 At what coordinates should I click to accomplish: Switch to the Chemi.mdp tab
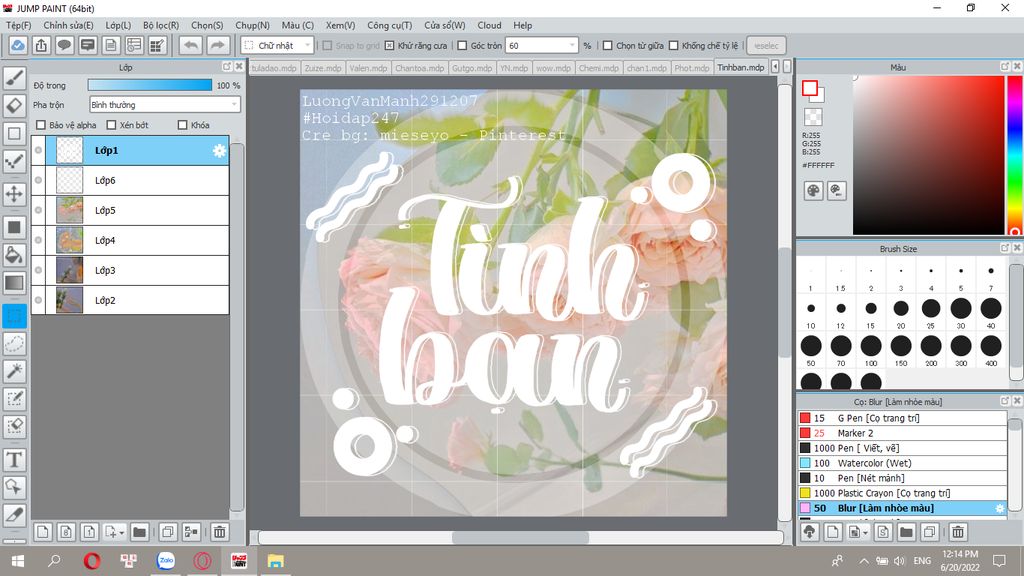598,67
